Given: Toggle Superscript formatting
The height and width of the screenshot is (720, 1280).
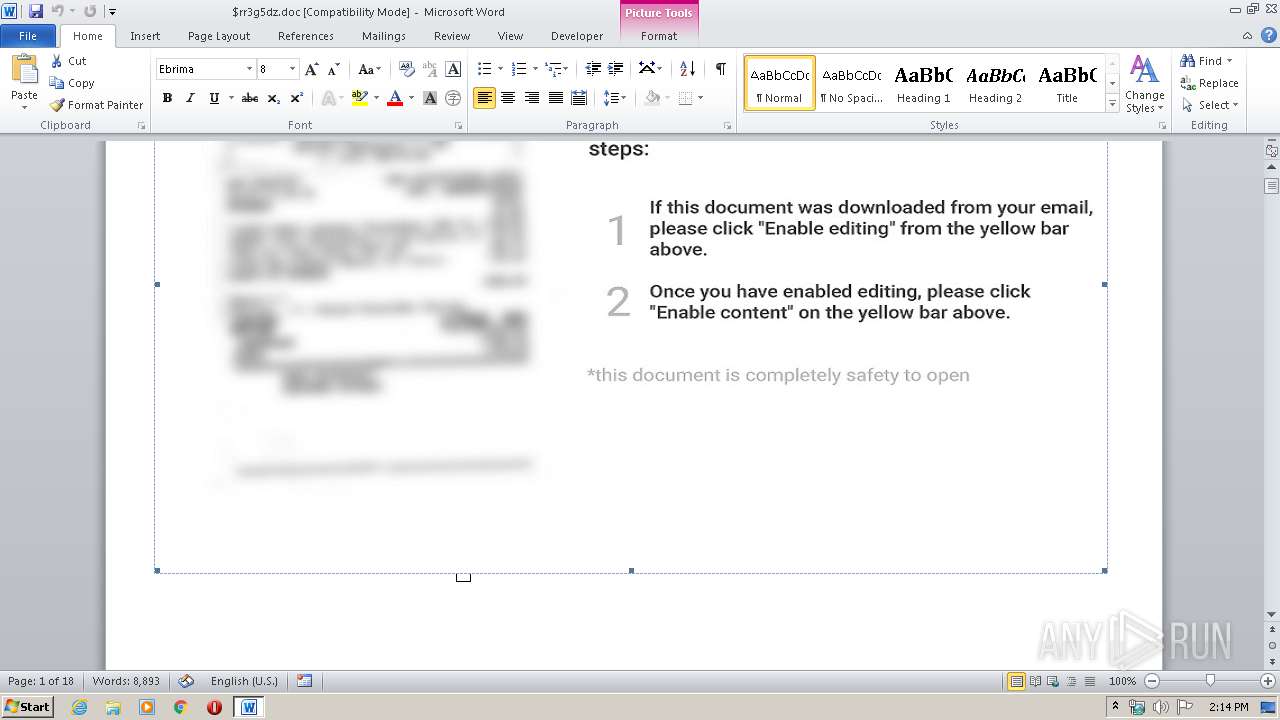Looking at the screenshot, I should tap(296, 98).
